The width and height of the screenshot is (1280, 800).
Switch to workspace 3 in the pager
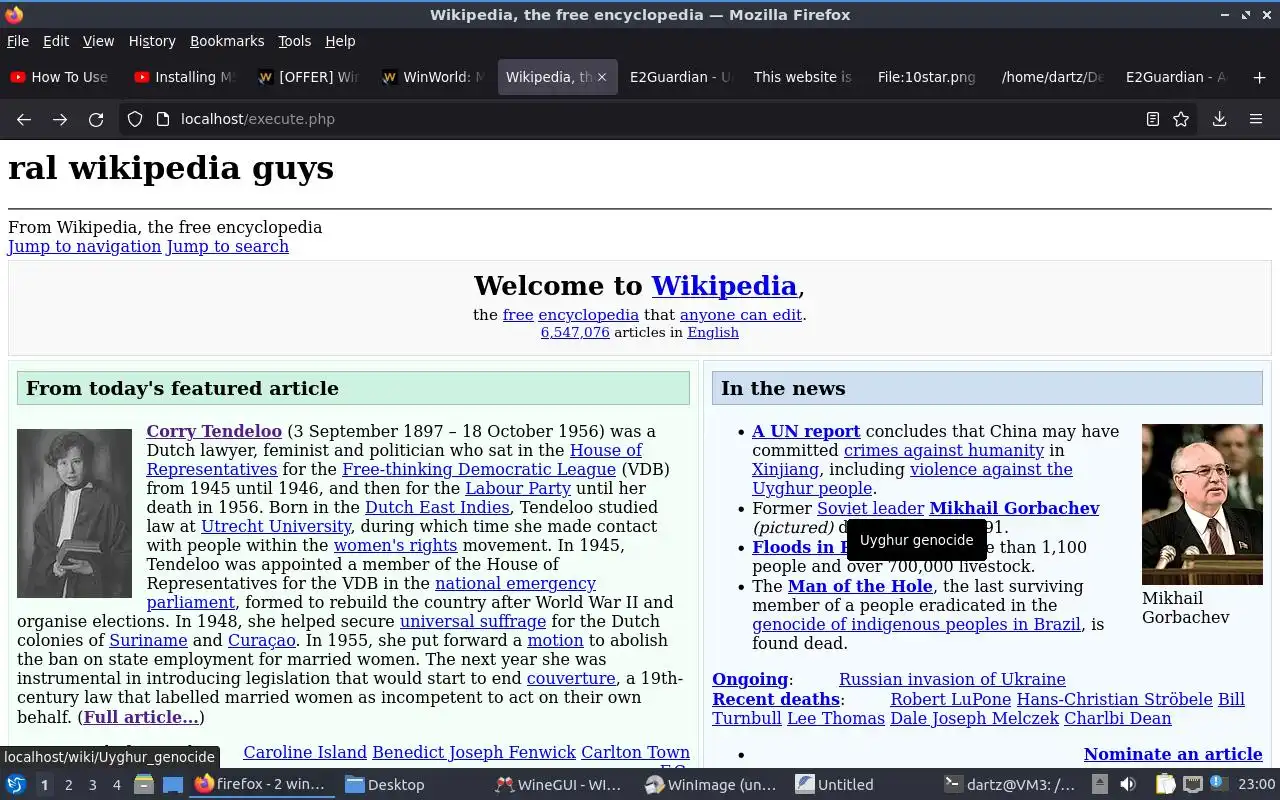click(92, 785)
